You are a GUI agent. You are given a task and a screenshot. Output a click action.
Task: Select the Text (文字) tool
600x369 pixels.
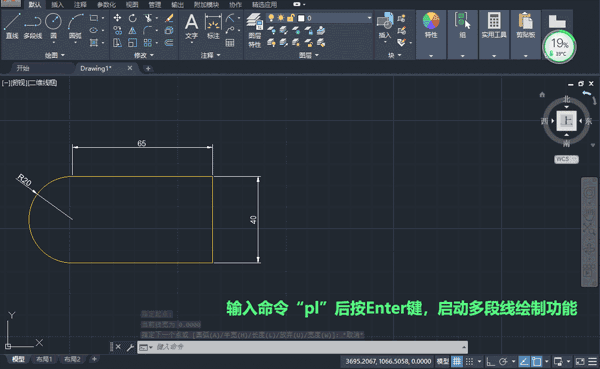point(191,26)
